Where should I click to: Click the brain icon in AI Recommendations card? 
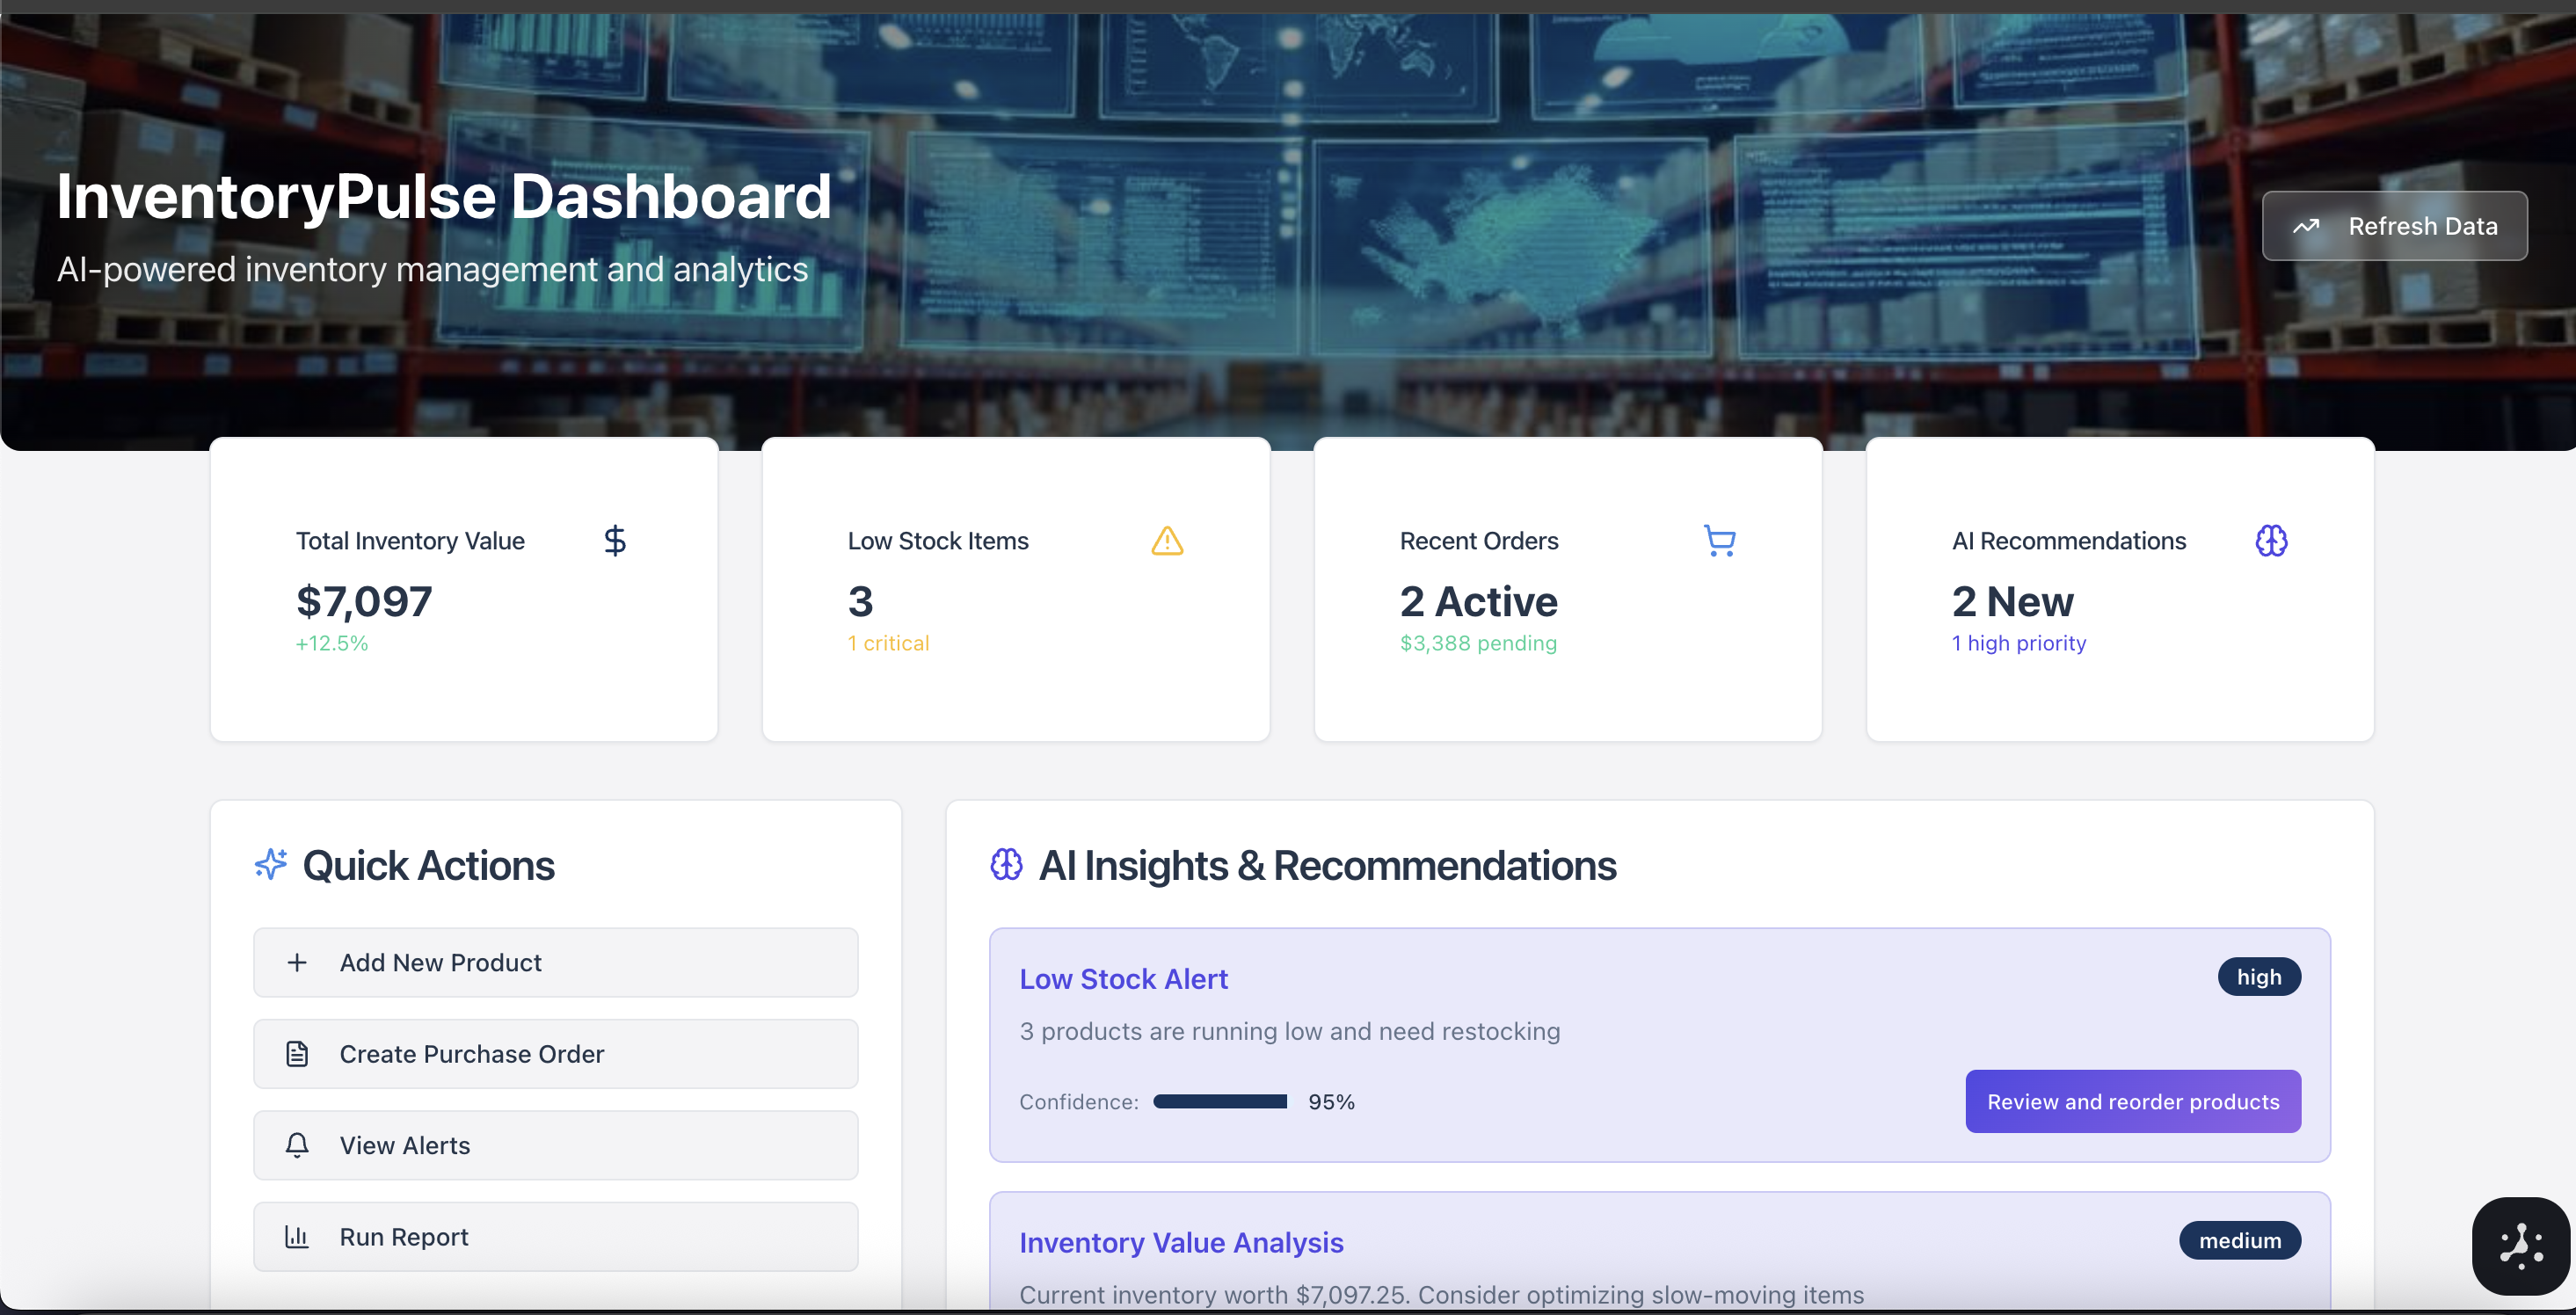pyautogui.click(x=2271, y=541)
